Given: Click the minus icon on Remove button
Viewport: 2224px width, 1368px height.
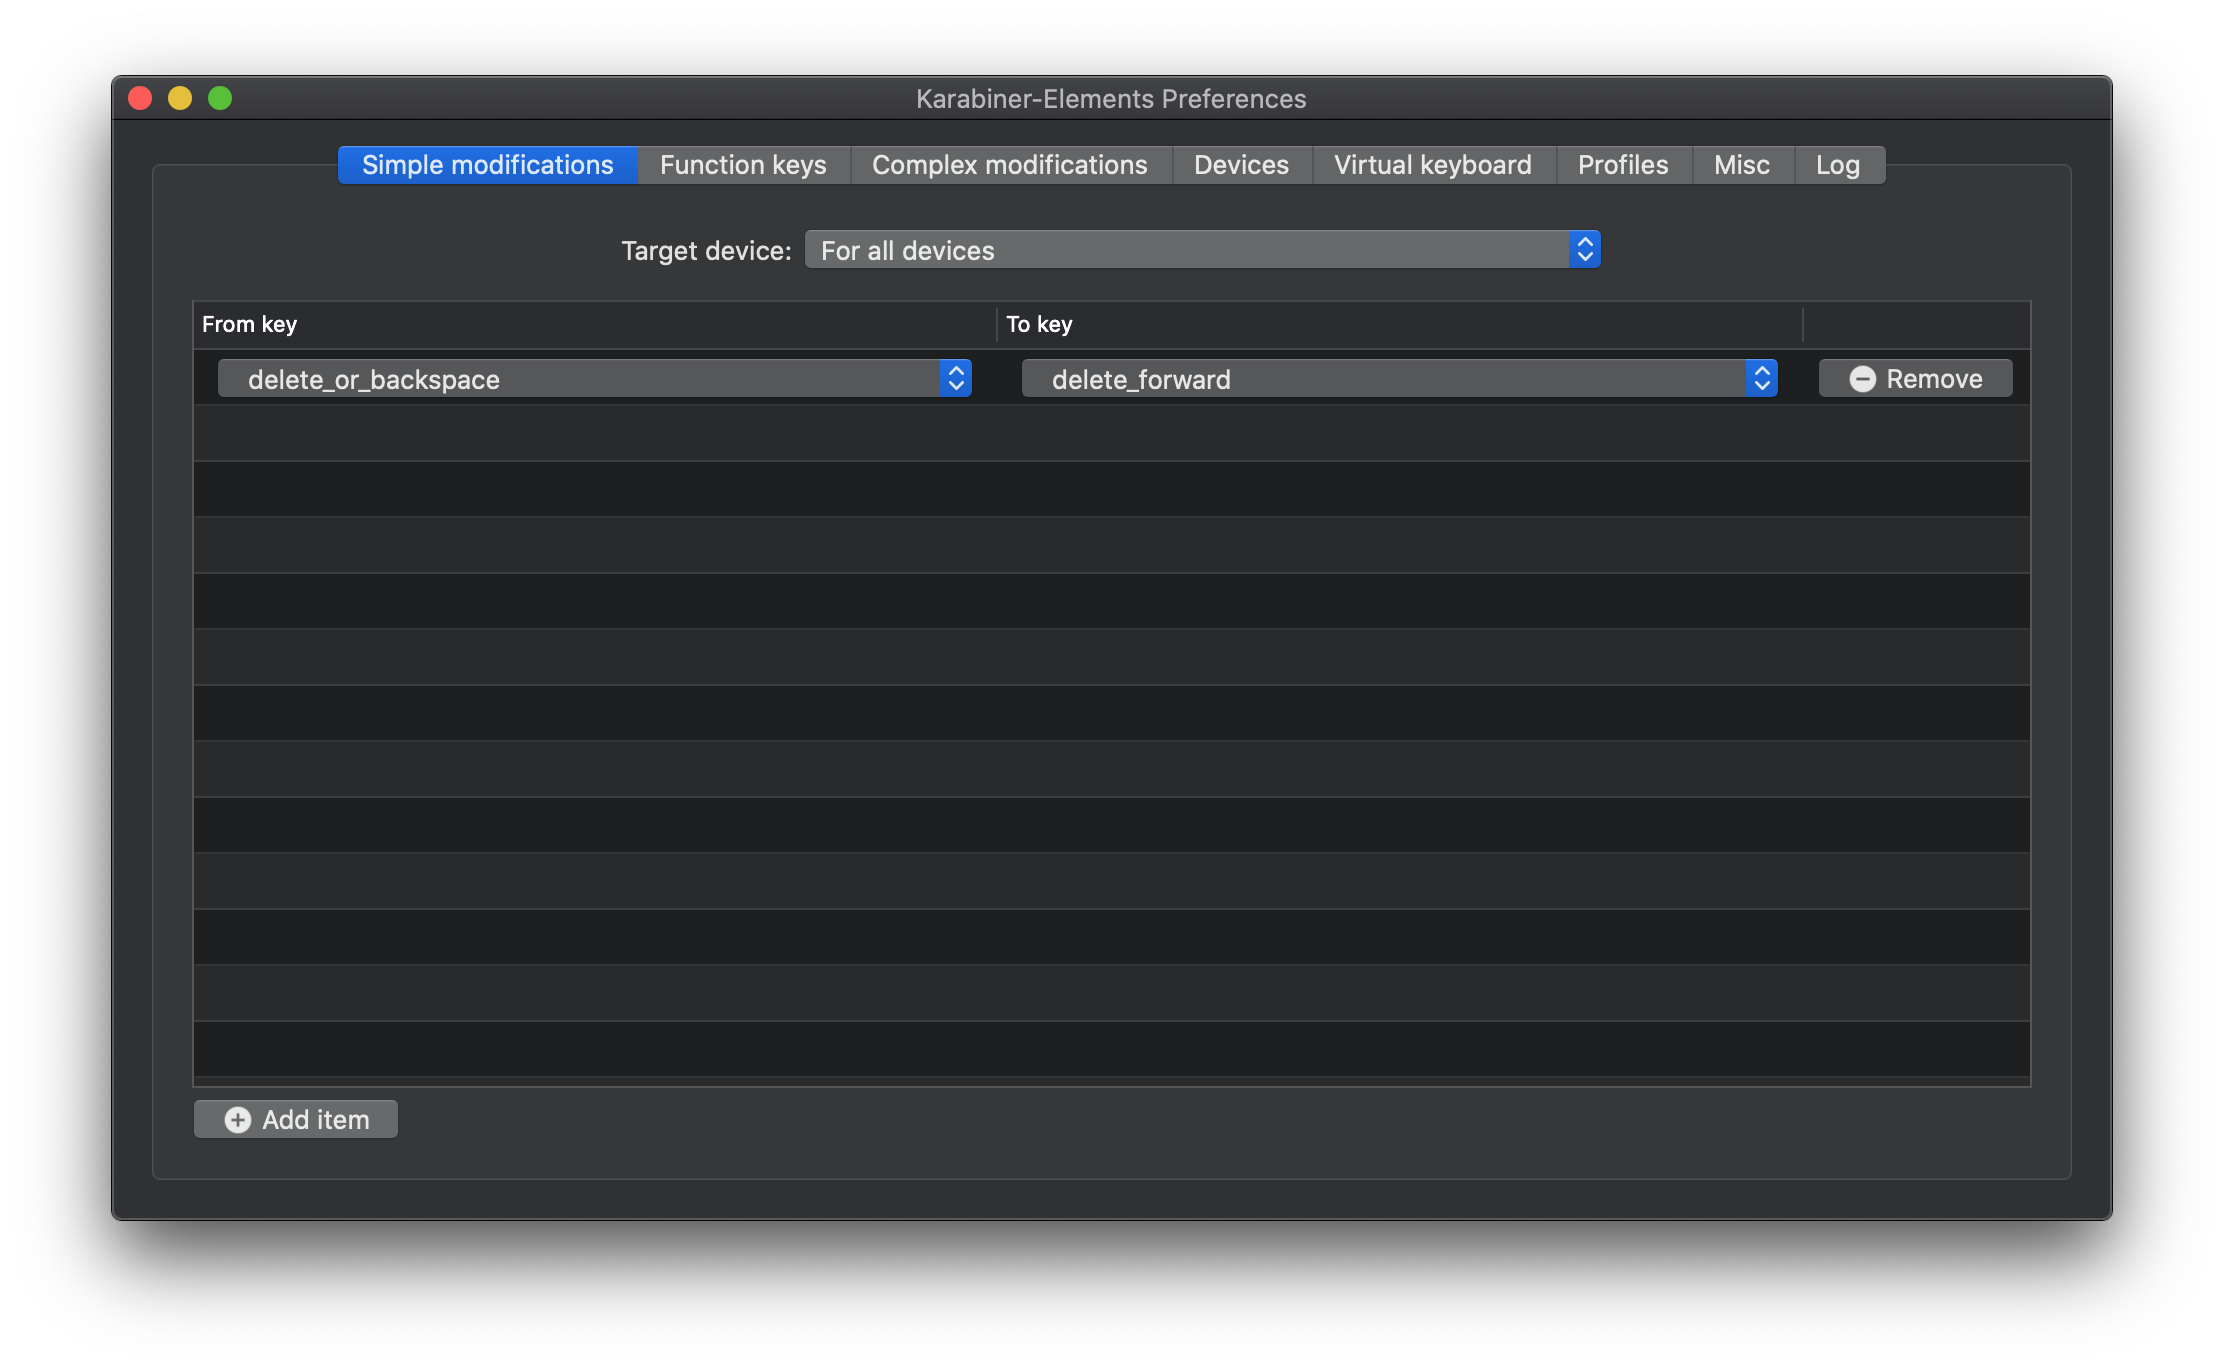Looking at the screenshot, I should pos(1862,378).
